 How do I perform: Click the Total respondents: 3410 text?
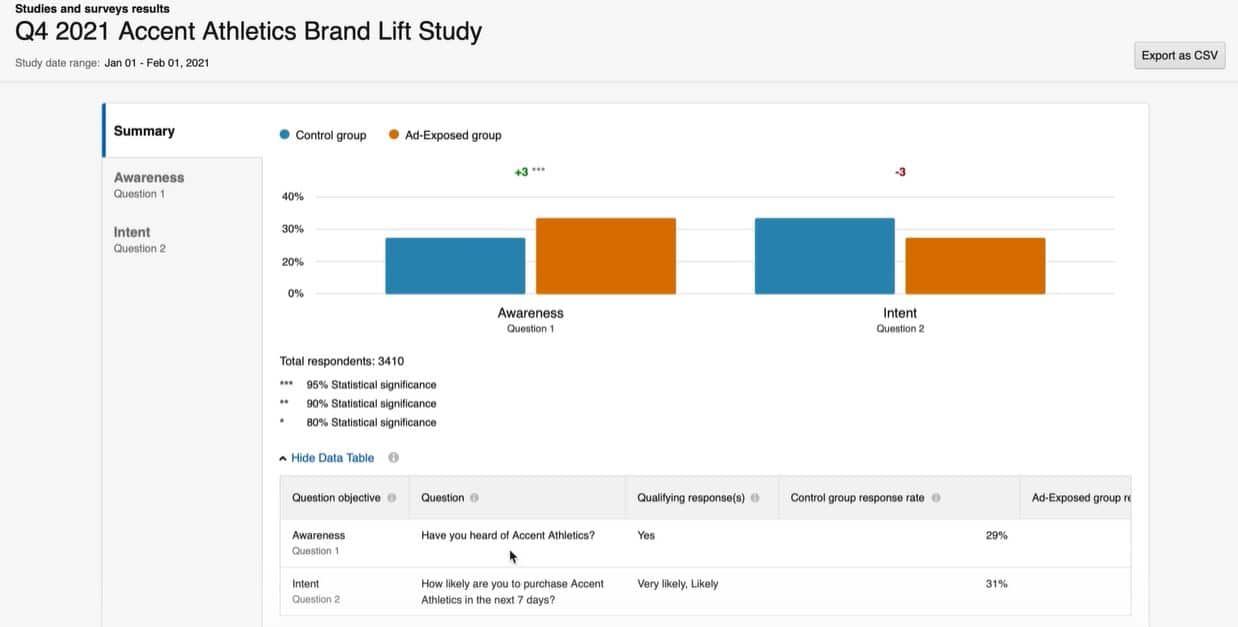coord(342,361)
